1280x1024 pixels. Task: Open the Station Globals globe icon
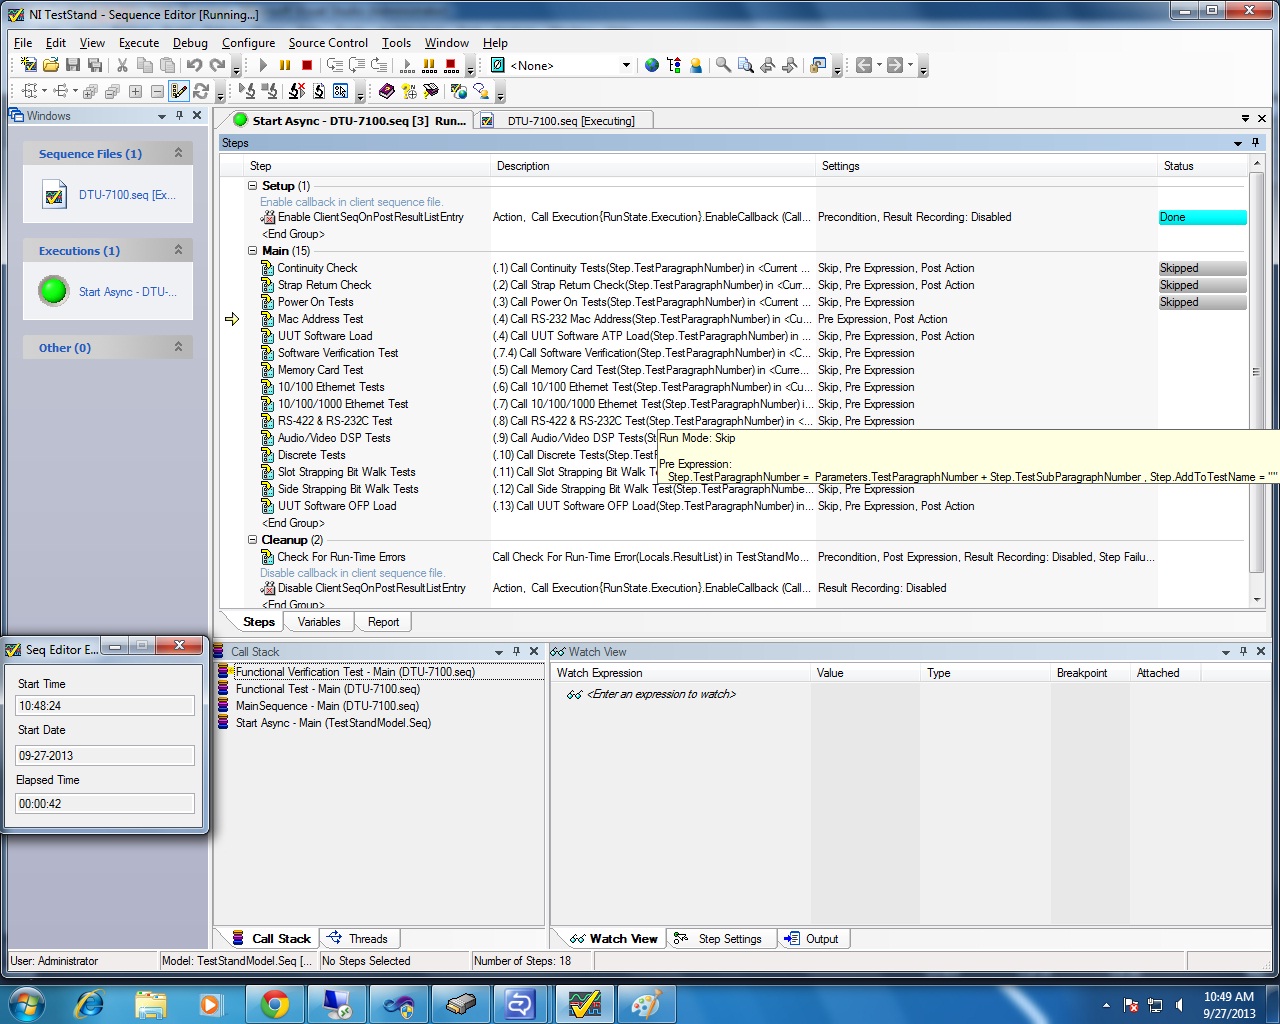(x=652, y=65)
